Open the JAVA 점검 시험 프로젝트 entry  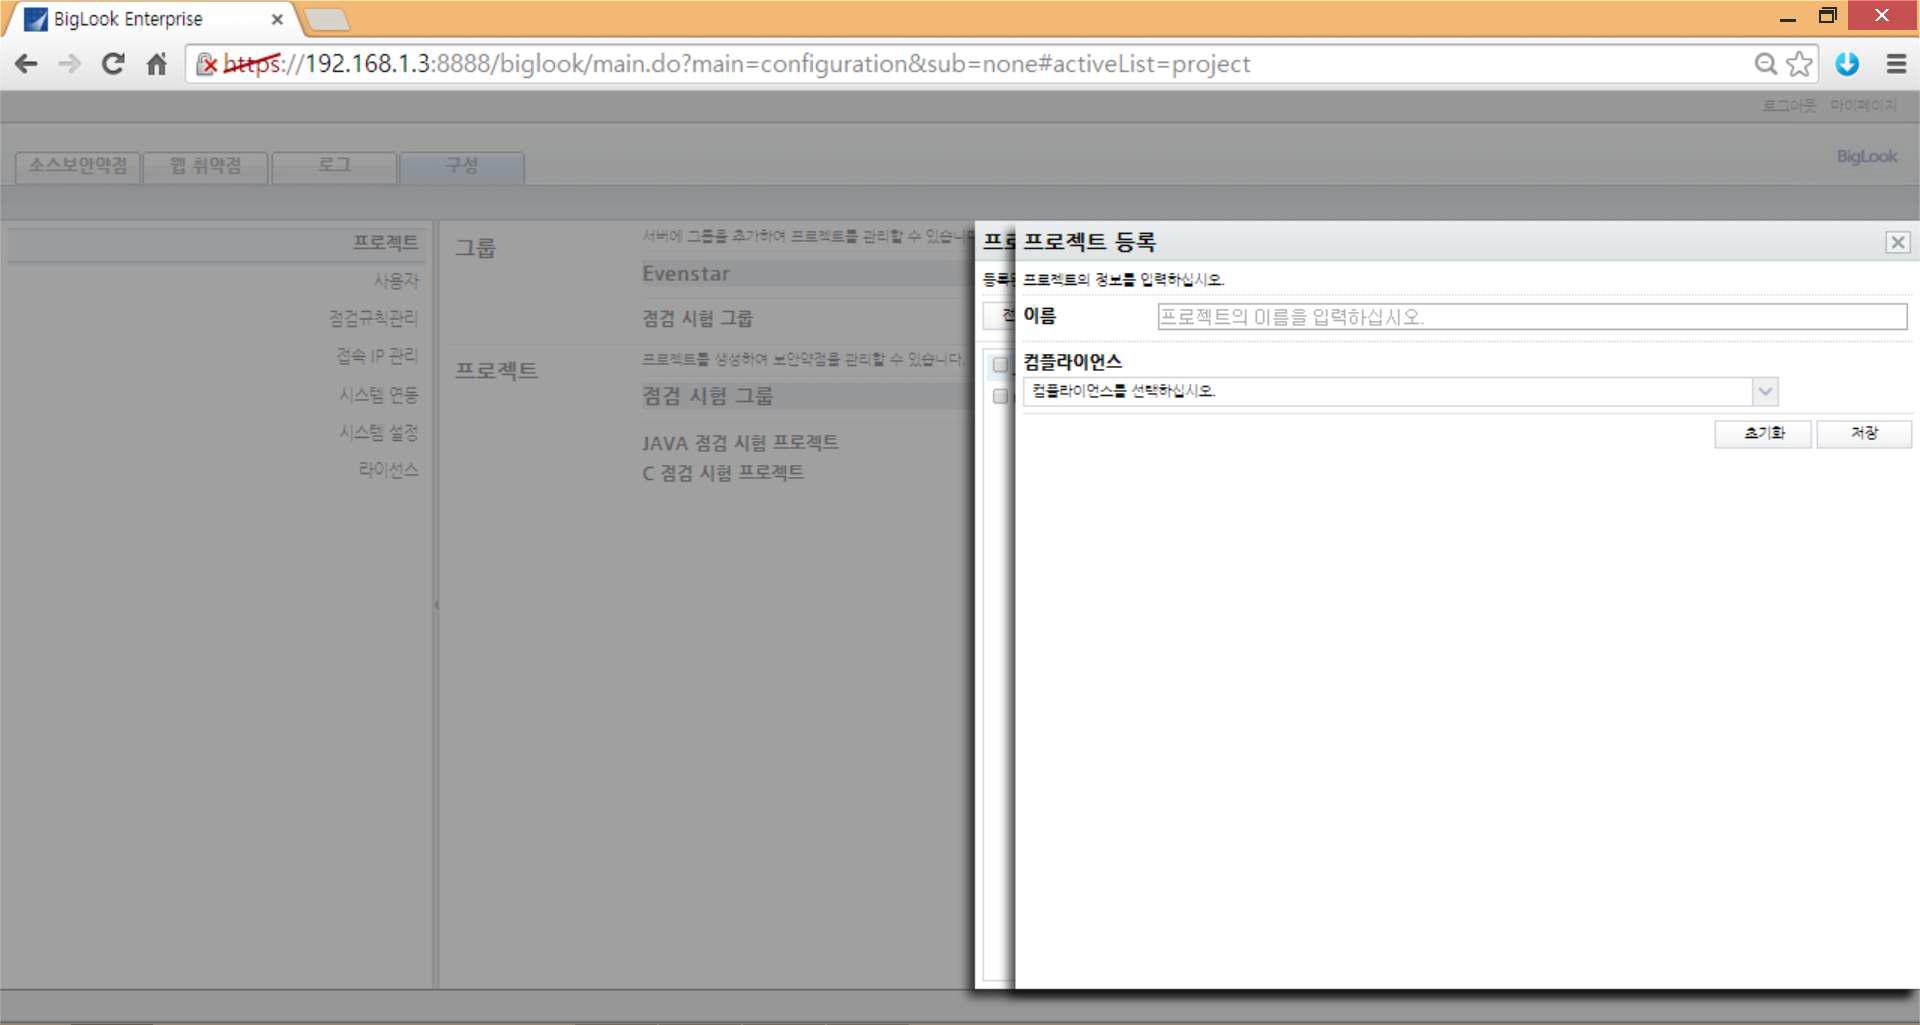(740, 443)
